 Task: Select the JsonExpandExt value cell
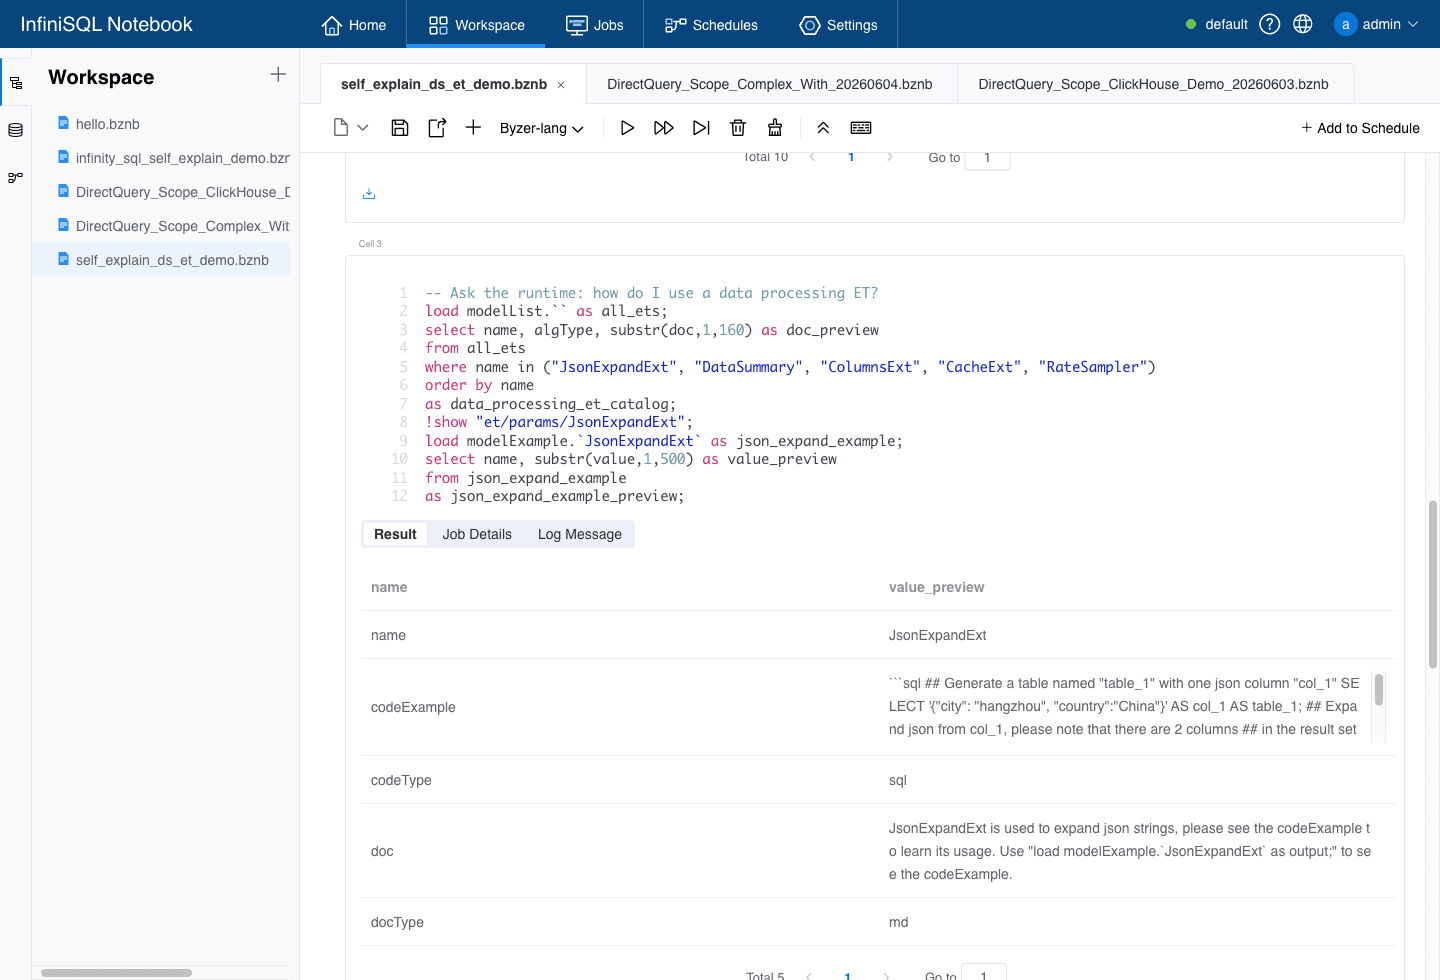(937, 635)
